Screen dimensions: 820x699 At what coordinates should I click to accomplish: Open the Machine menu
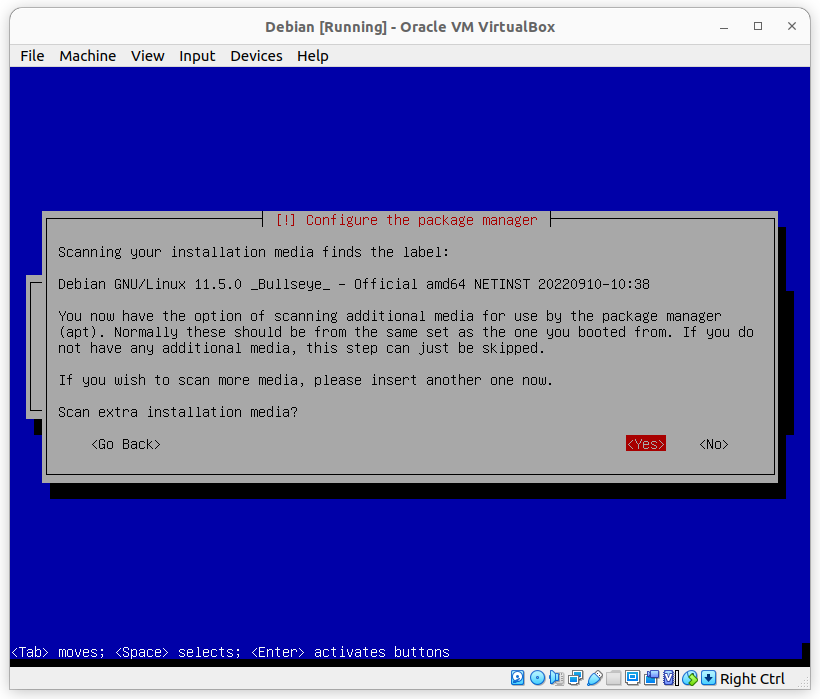(87, 56)
